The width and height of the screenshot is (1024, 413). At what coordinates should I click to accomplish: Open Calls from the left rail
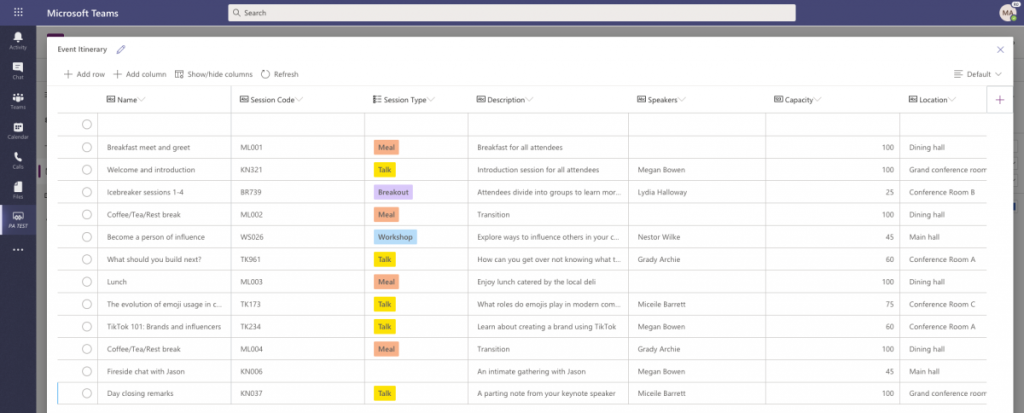(x=18, y=159)
